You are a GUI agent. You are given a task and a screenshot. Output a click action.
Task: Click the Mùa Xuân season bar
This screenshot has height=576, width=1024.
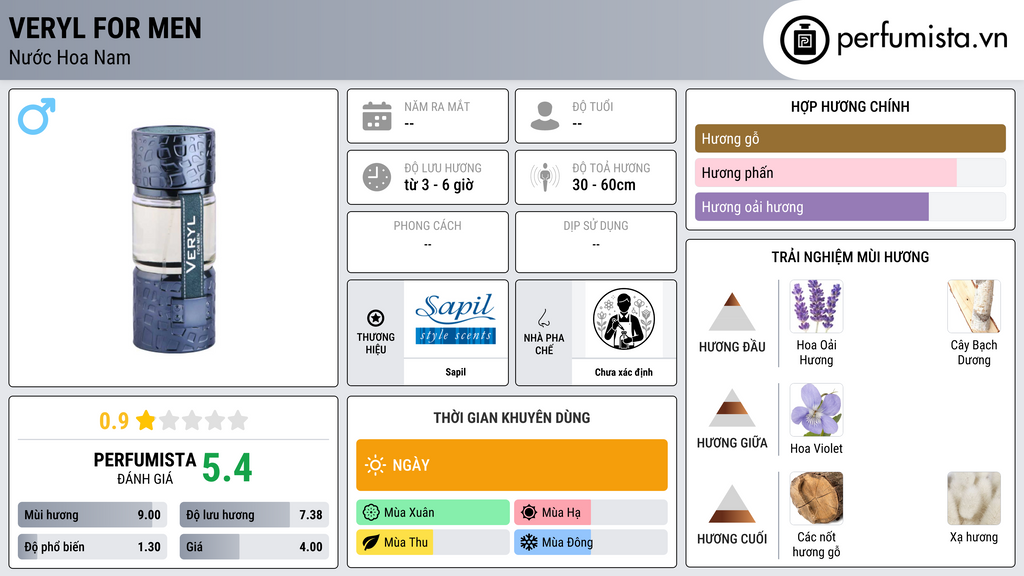[433, 513]
